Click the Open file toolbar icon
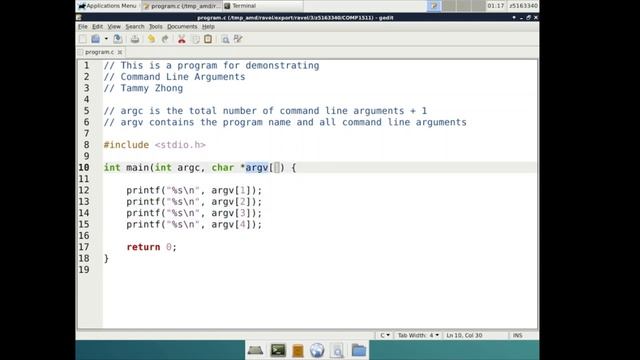The width and height of the screenshot is (640, 360). [96, 39]
